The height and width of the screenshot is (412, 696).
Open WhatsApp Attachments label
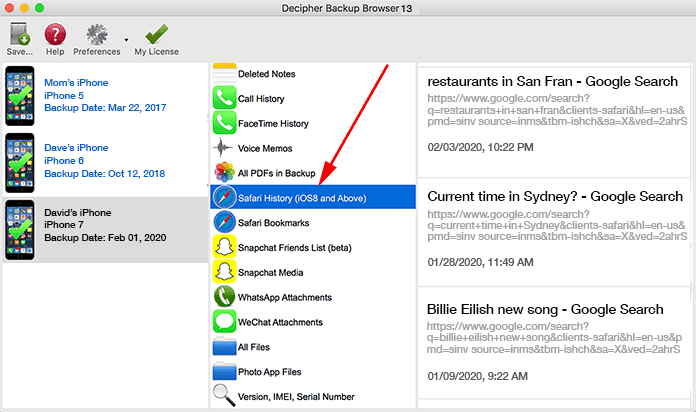click(285, 297)
